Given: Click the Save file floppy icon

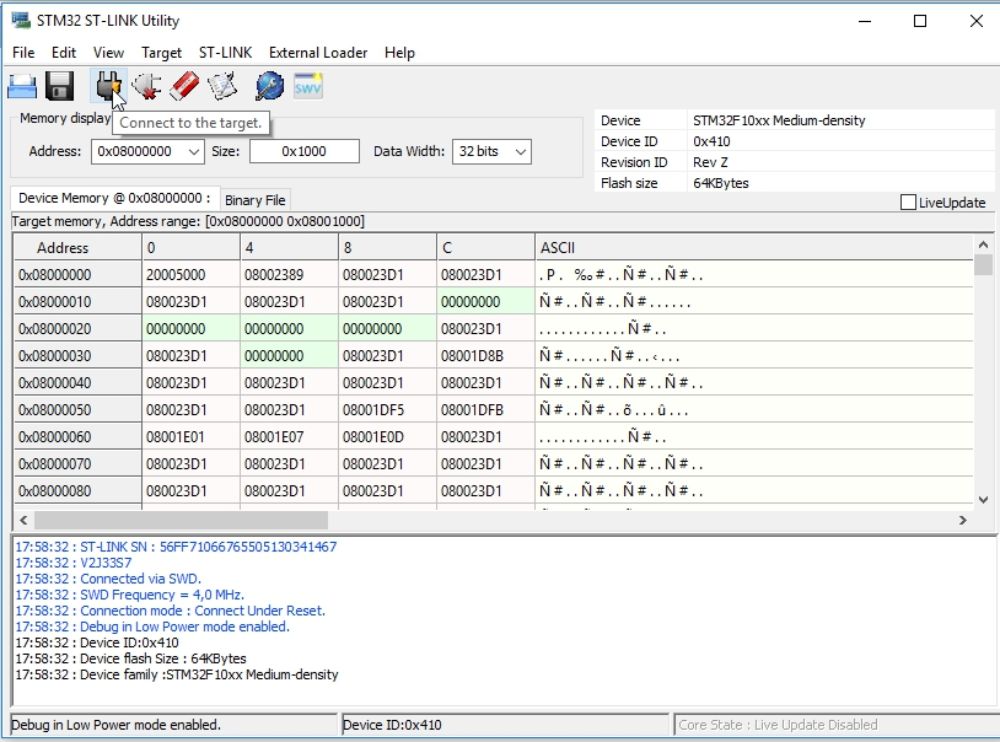Looking at the screenshot, I should [59, 86].
